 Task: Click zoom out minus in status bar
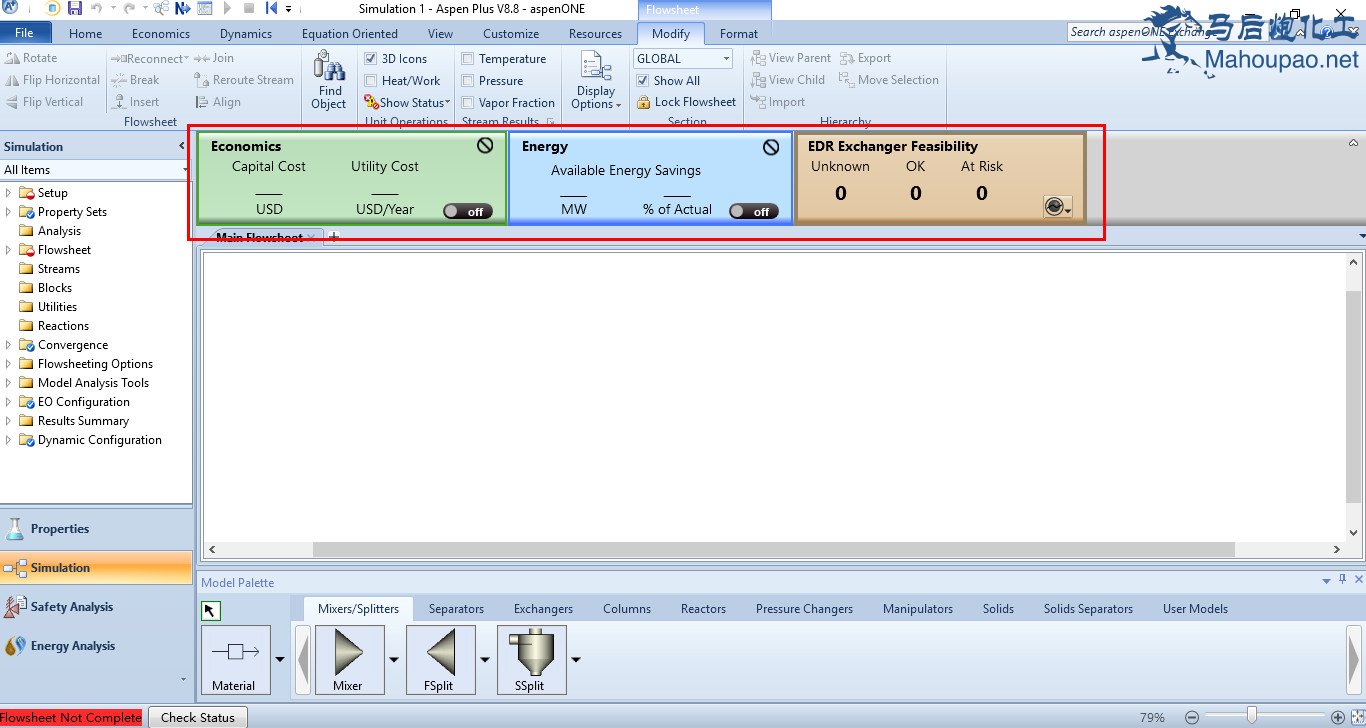coord(1191,717)
